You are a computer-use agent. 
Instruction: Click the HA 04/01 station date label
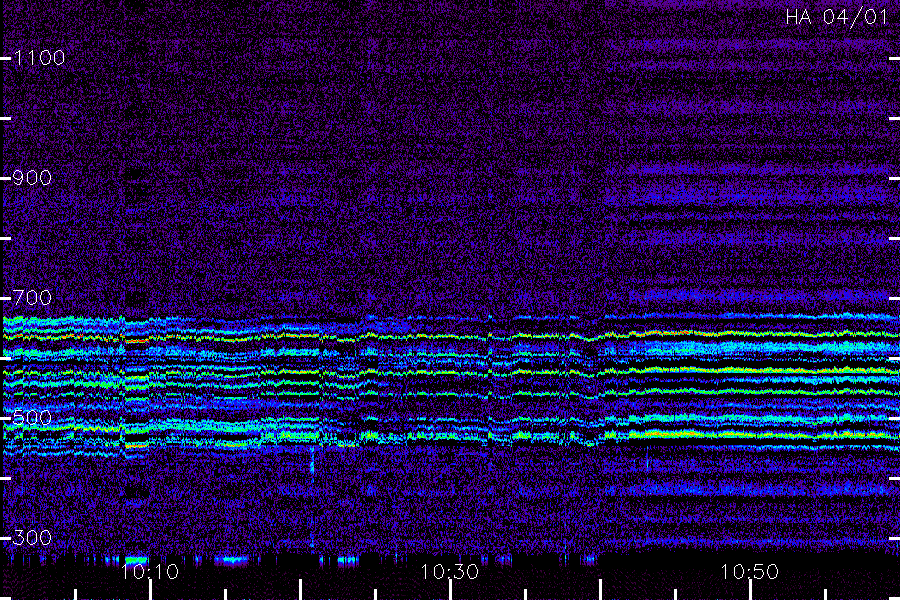(836, 17)
